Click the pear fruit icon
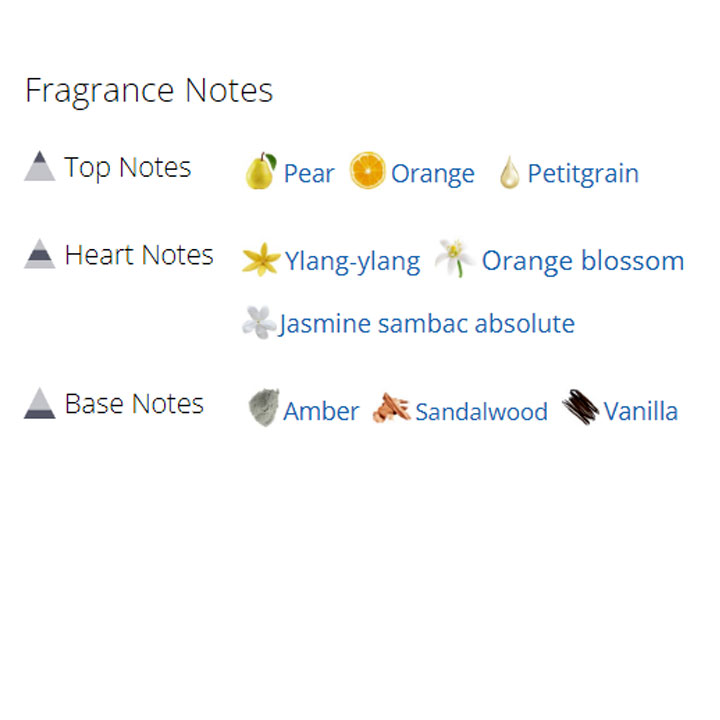This screenshot has height=720, width=720. pyautogui.click(x=260, y=171)
